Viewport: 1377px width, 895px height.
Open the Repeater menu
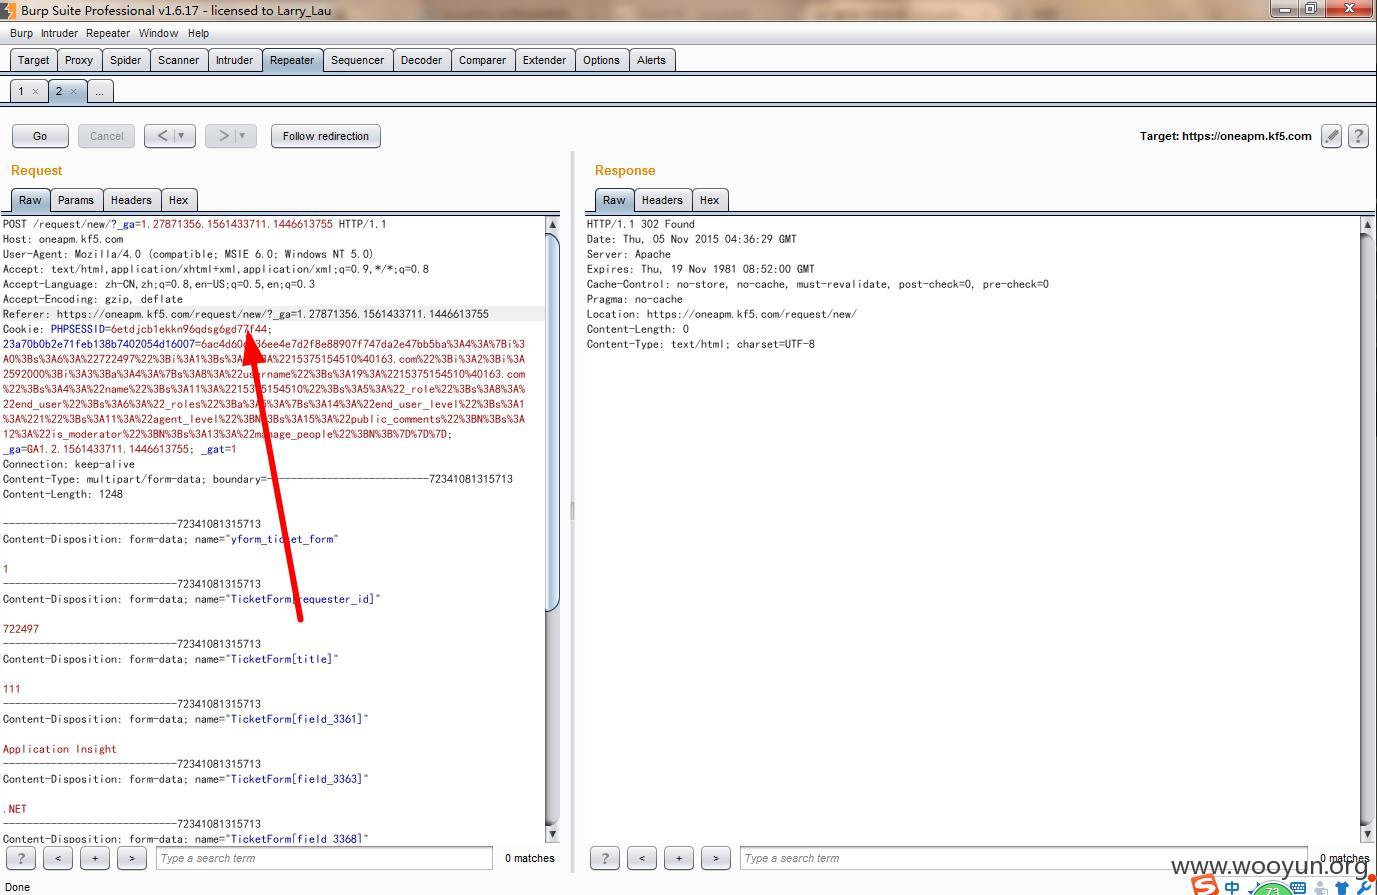108,33
